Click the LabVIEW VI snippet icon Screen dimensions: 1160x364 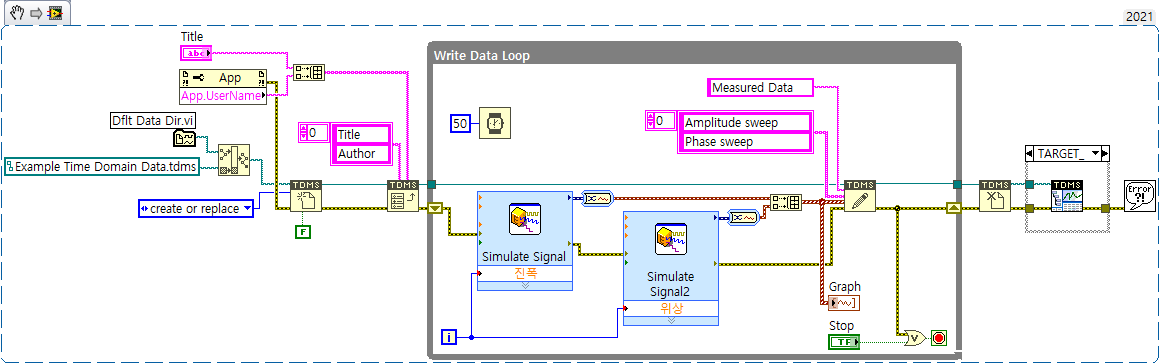point(56,13)
